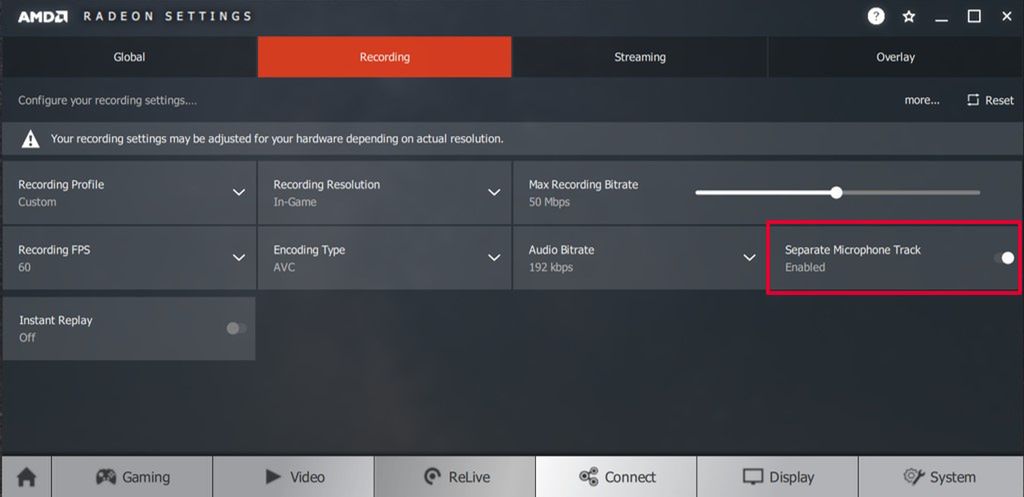Click the favorites star icon

(908, 17)
